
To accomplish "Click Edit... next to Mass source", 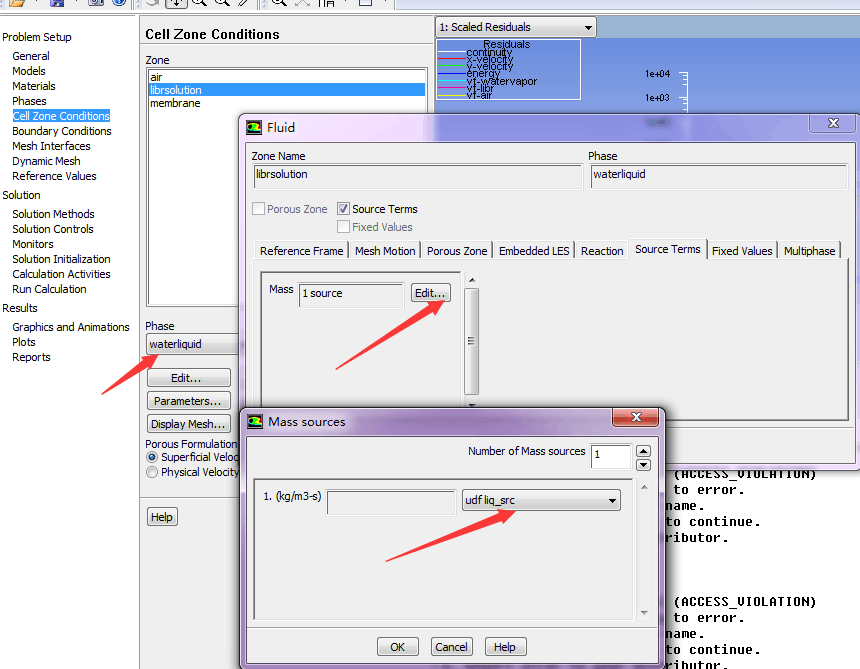I will coord(431,293).
